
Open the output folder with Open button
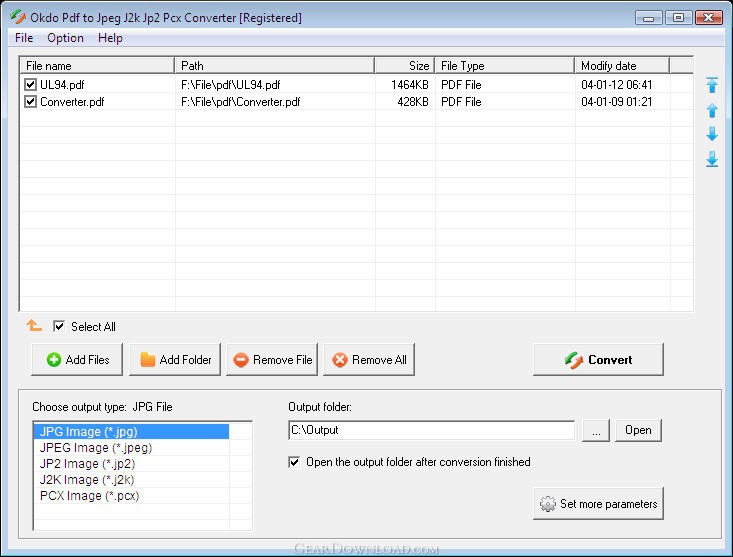click(x=638, y=430)
